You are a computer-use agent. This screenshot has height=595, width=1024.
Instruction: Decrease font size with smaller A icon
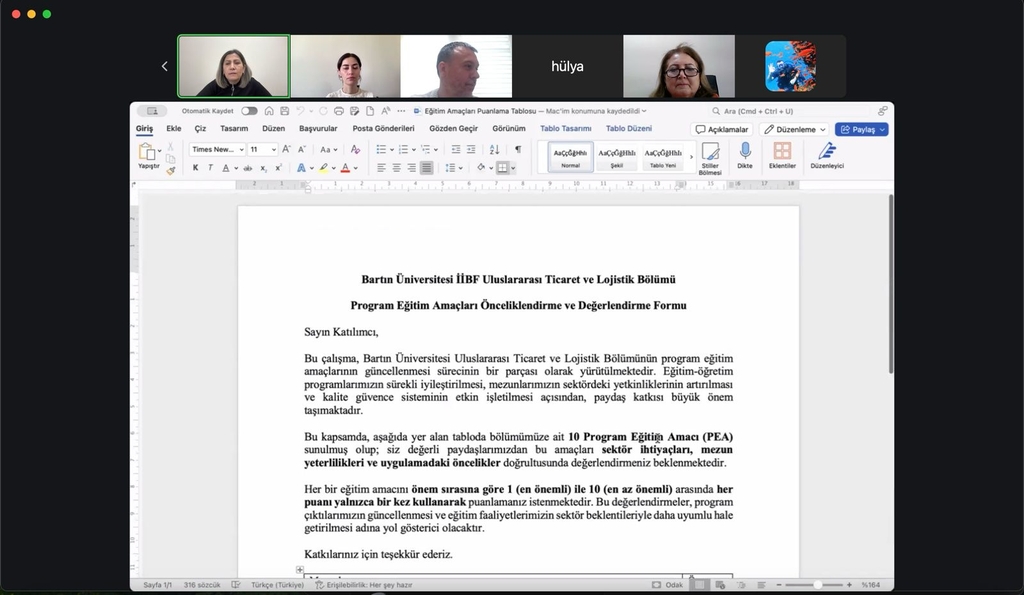coord(302,150)
